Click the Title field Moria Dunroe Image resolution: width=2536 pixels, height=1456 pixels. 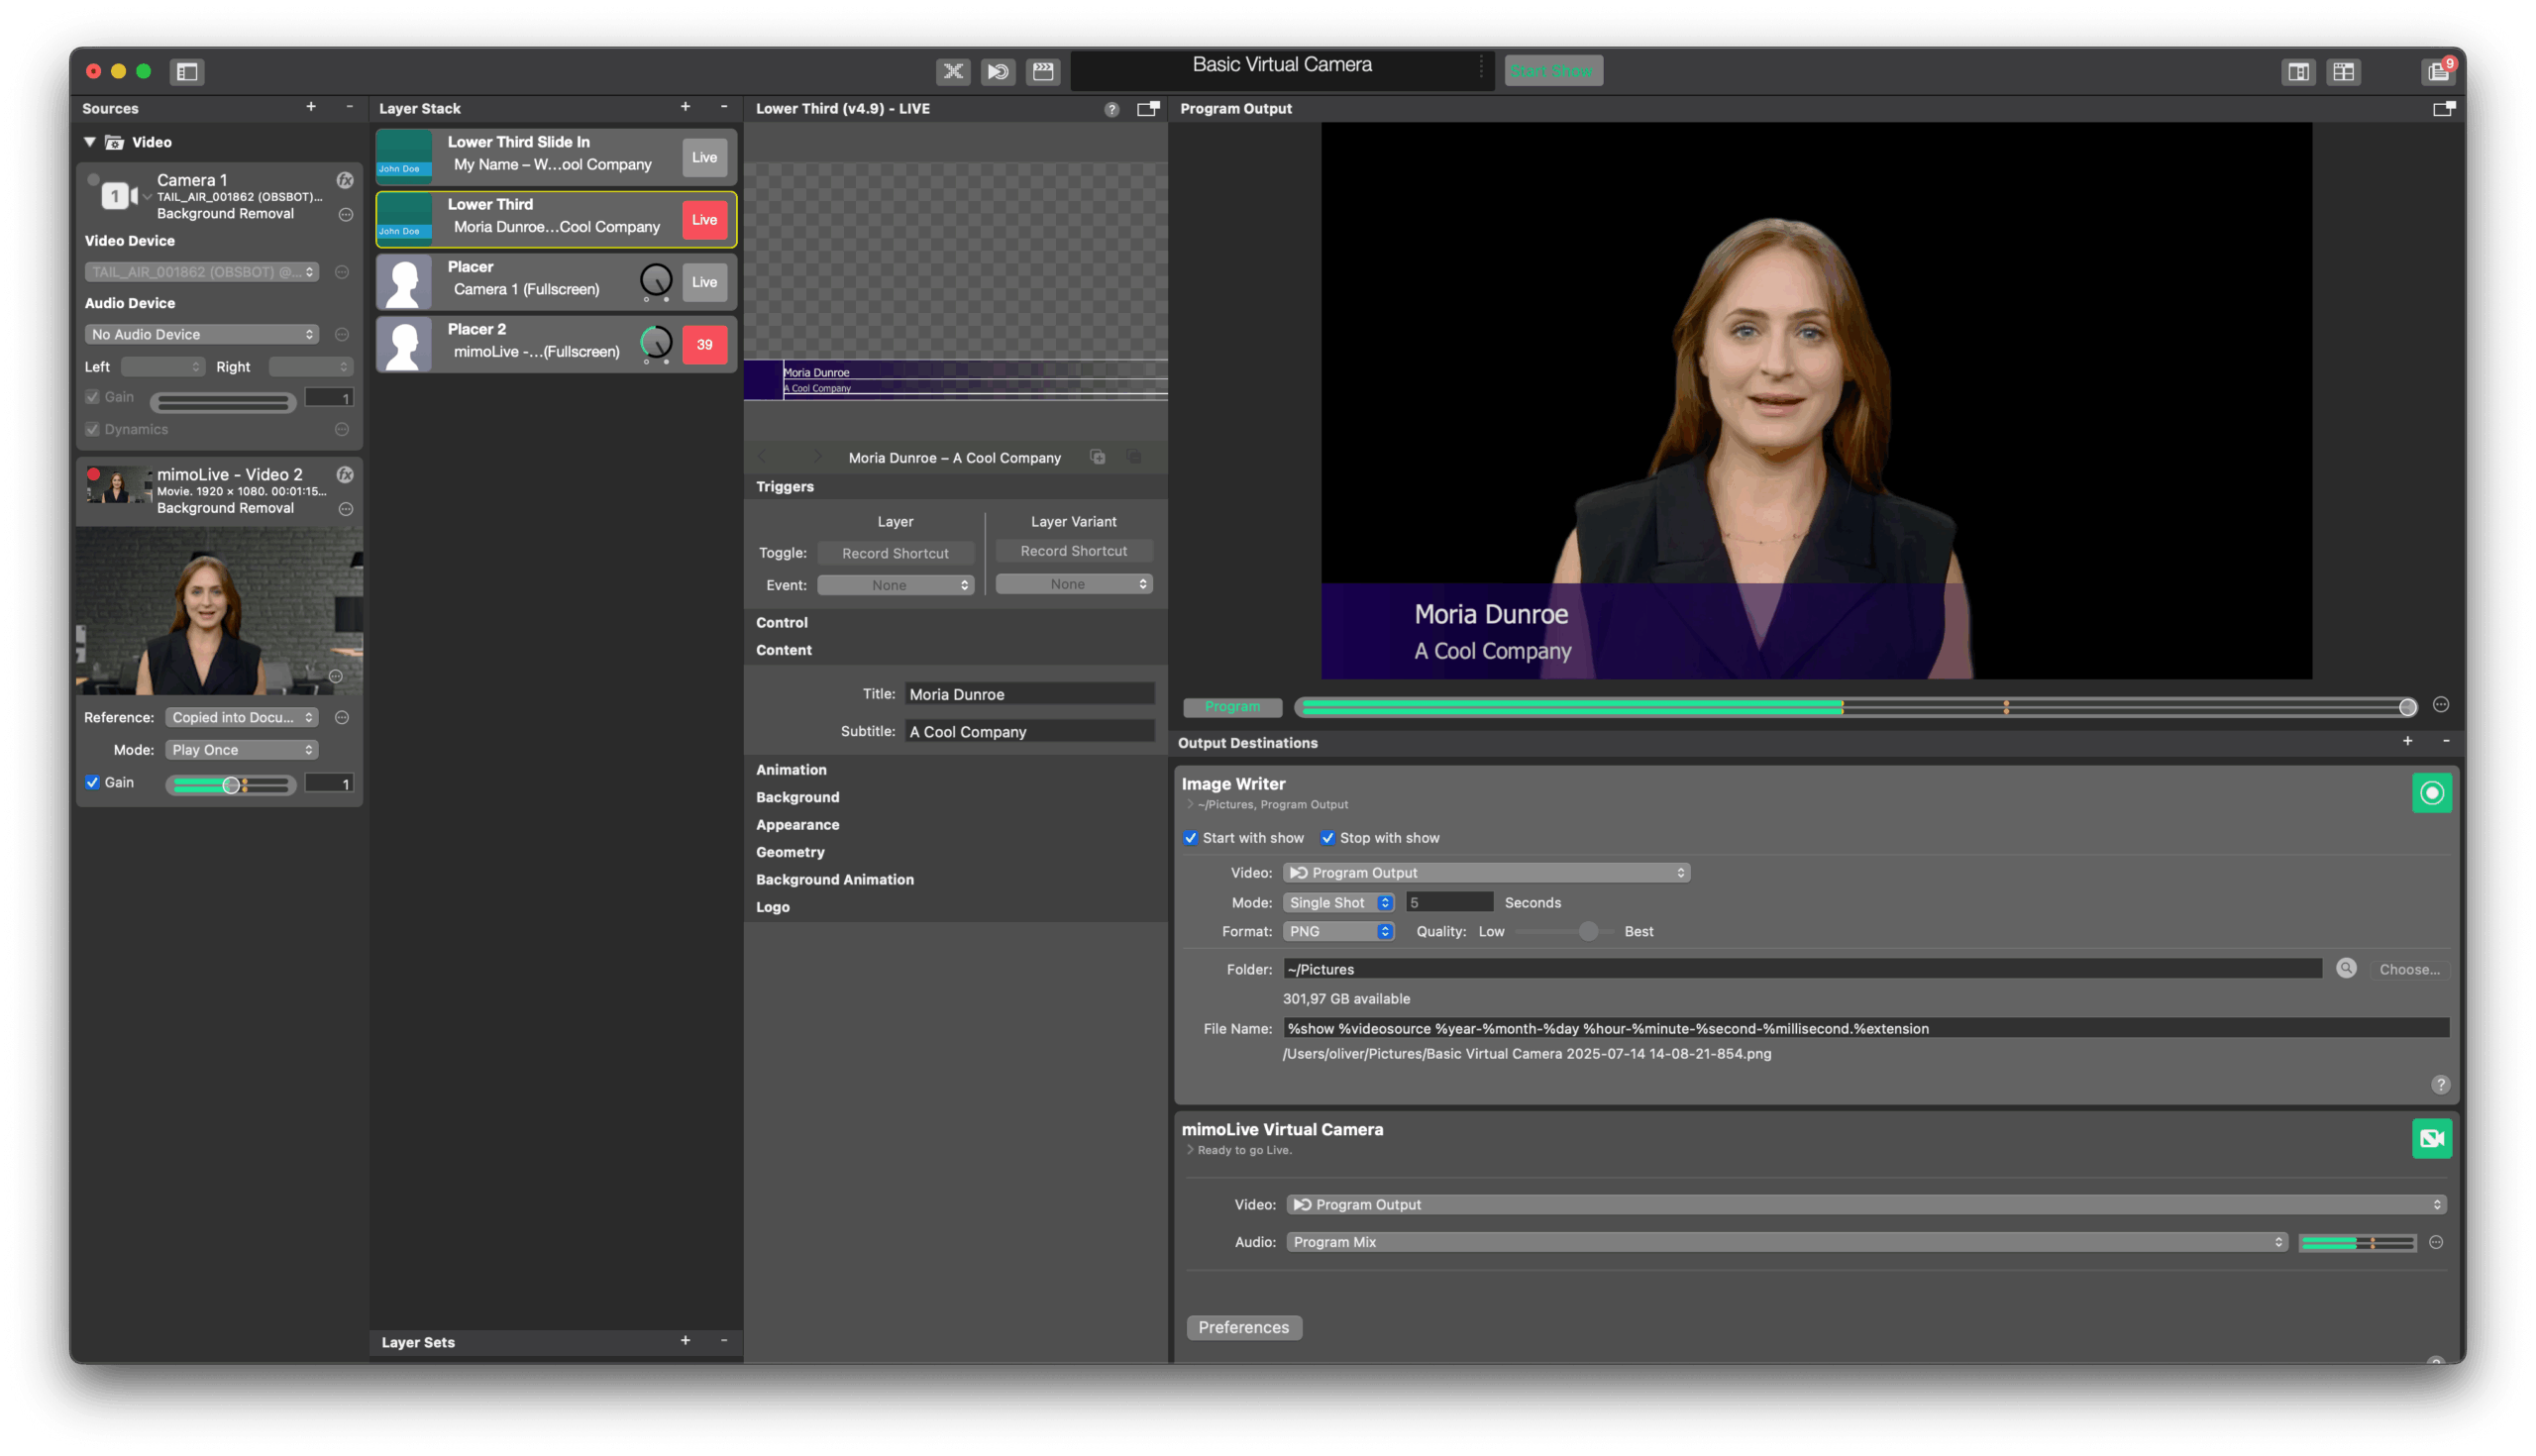pos(1029,694)
